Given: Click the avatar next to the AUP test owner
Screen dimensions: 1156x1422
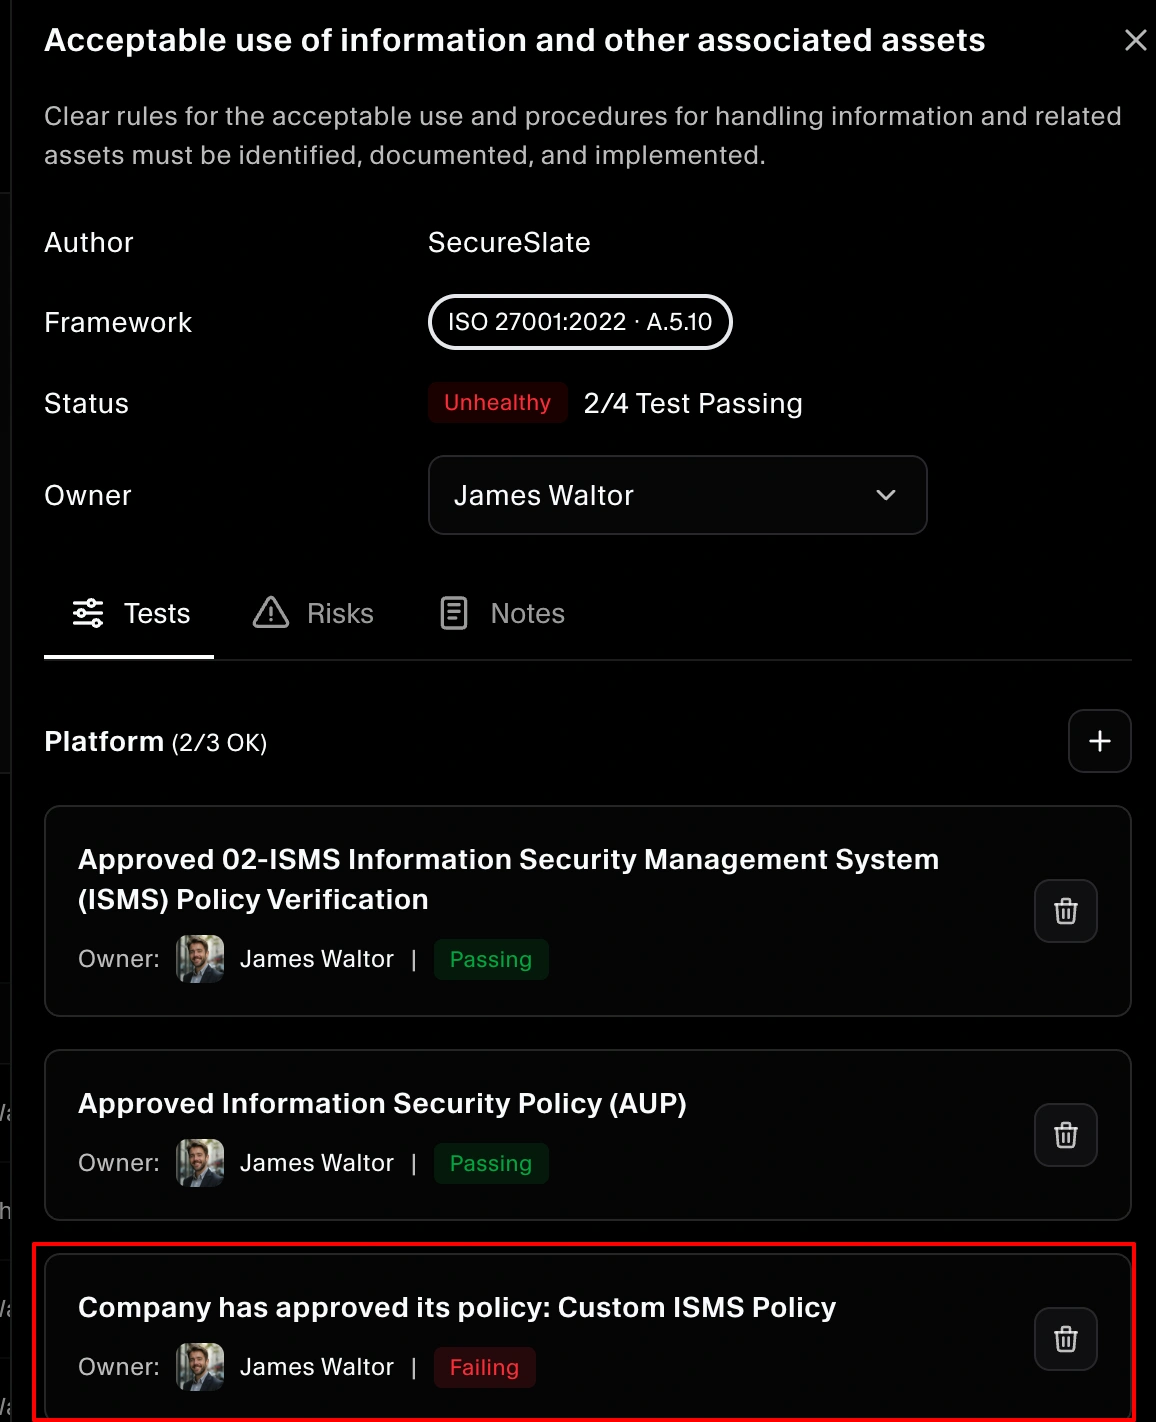Looking at the screenshot, I should [199, 1163].
